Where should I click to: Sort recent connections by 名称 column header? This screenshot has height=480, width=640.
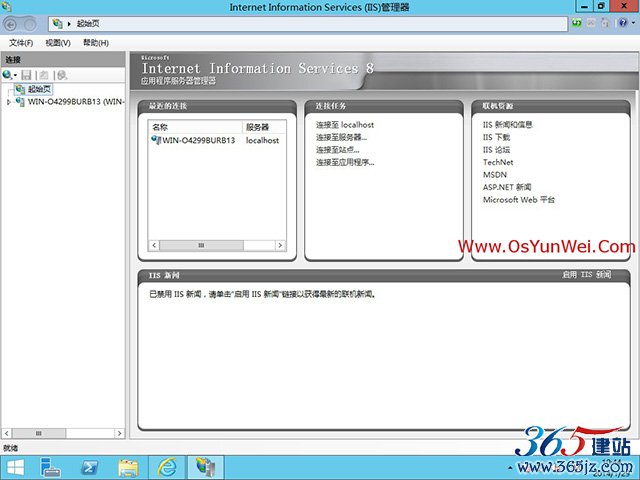click(196, 127)
